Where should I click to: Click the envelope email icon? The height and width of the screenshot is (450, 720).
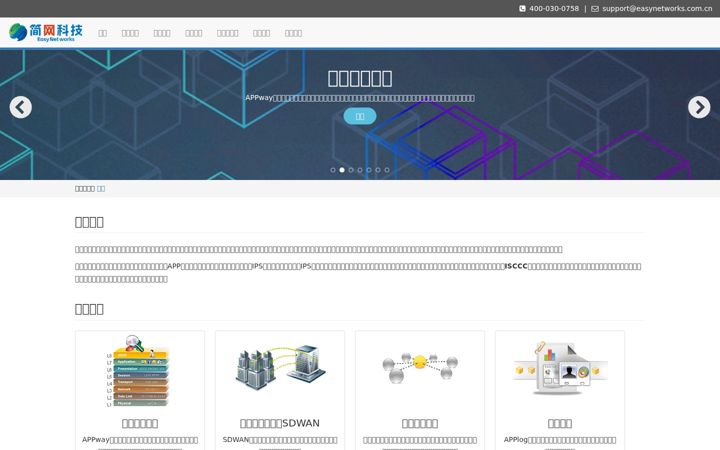point(595,9)
